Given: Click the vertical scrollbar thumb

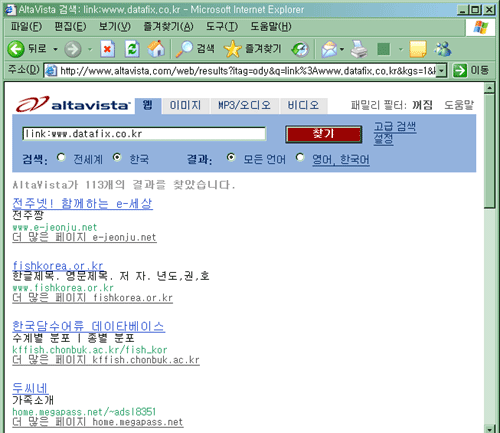Looking at the screenshot, I should coord(489,150).
